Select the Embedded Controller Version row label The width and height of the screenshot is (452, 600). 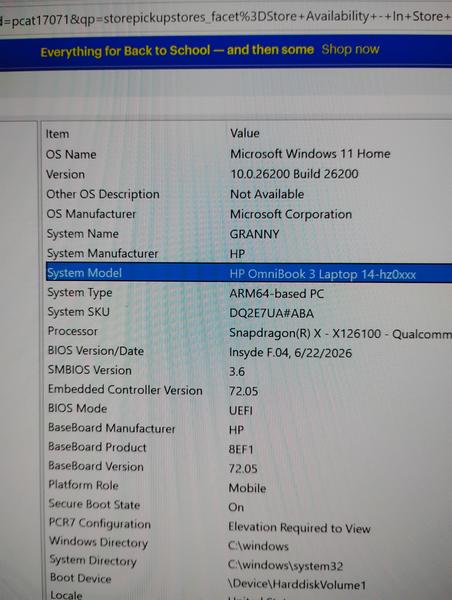(x=125, y=390)
